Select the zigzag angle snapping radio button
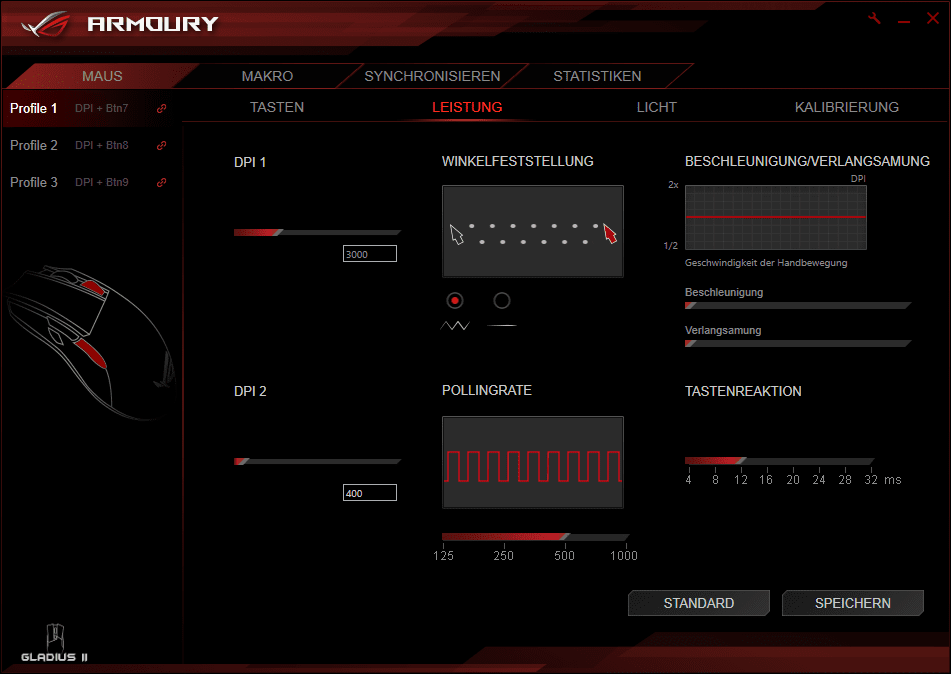 click(455, 300)
